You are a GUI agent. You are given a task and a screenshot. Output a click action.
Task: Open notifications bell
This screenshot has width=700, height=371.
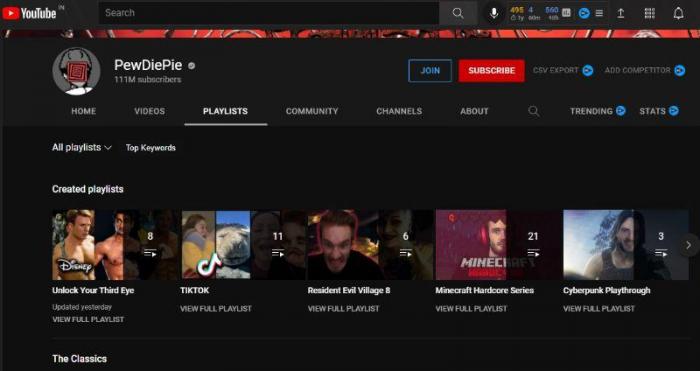pyautogui.click(x=679, y=13)
